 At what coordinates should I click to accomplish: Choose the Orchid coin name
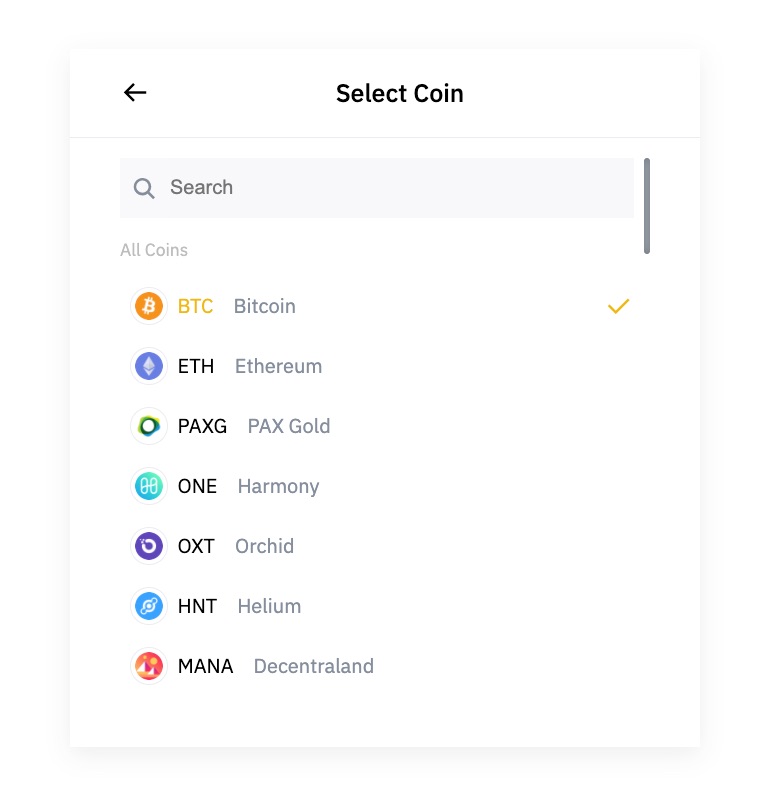(264, 546)
